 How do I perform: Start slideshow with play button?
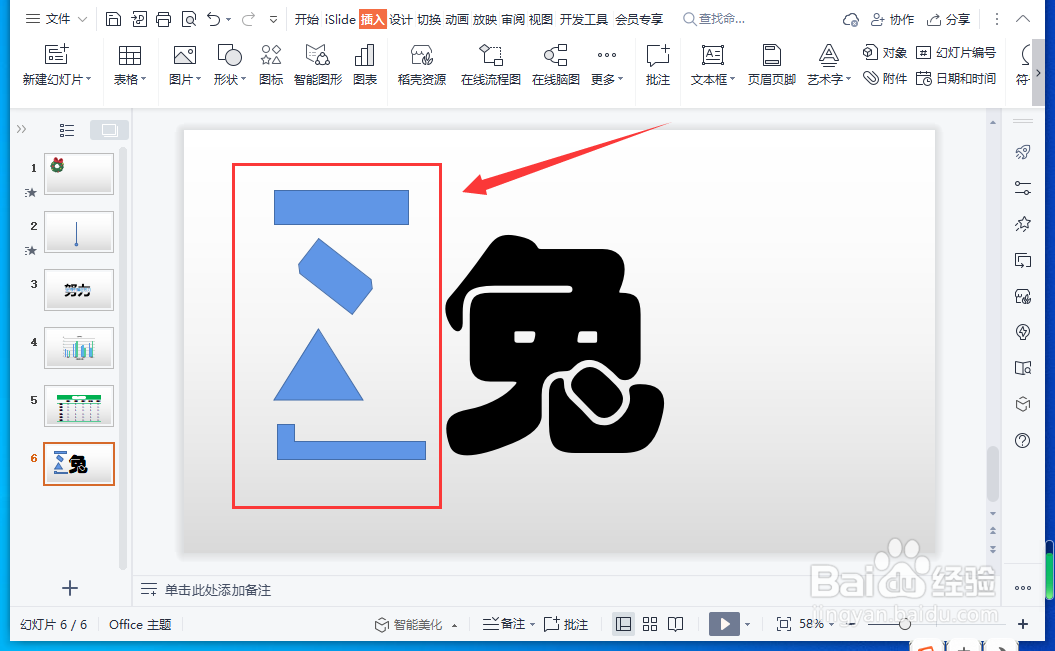point(725,624)
